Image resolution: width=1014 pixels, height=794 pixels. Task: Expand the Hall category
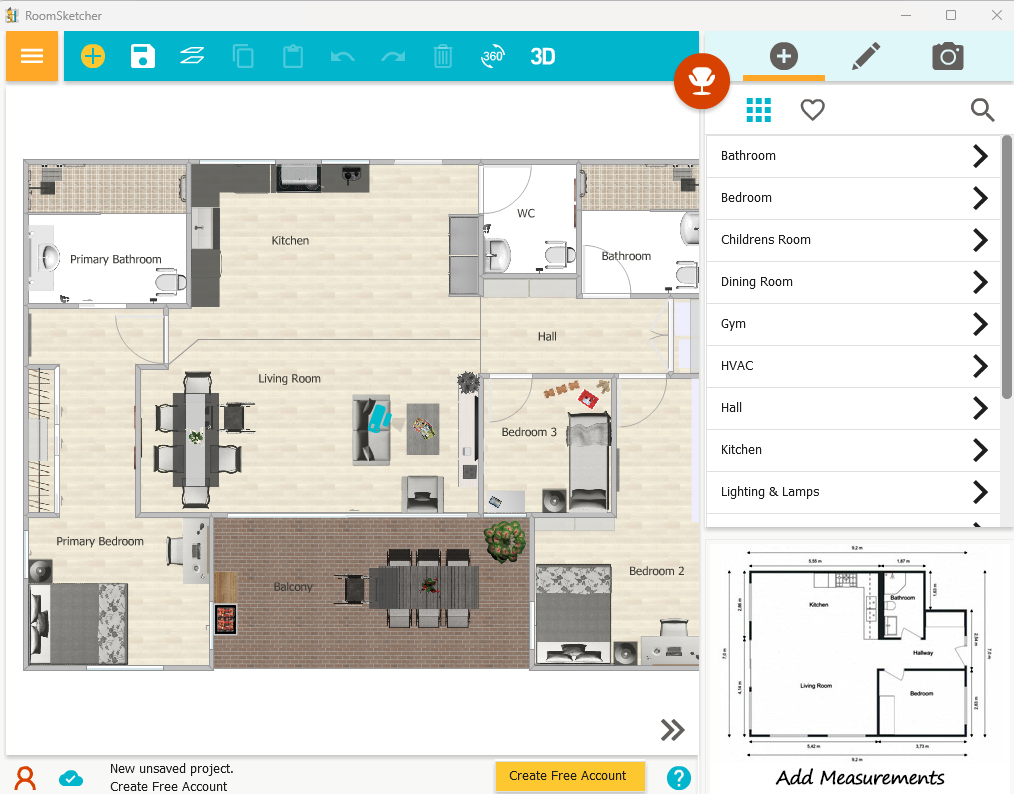[853, 408]
